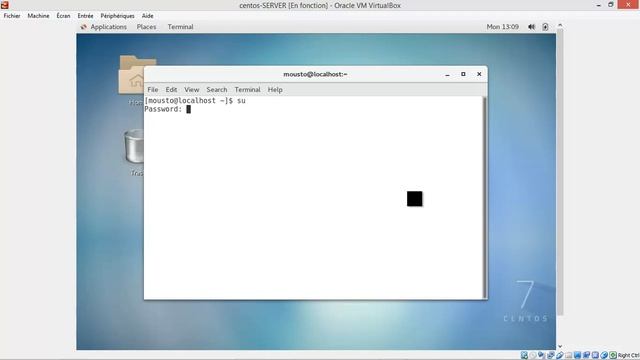Minimize the VirtualBox VM window
The height and width of the screenshot is (360, 640).
598,5
